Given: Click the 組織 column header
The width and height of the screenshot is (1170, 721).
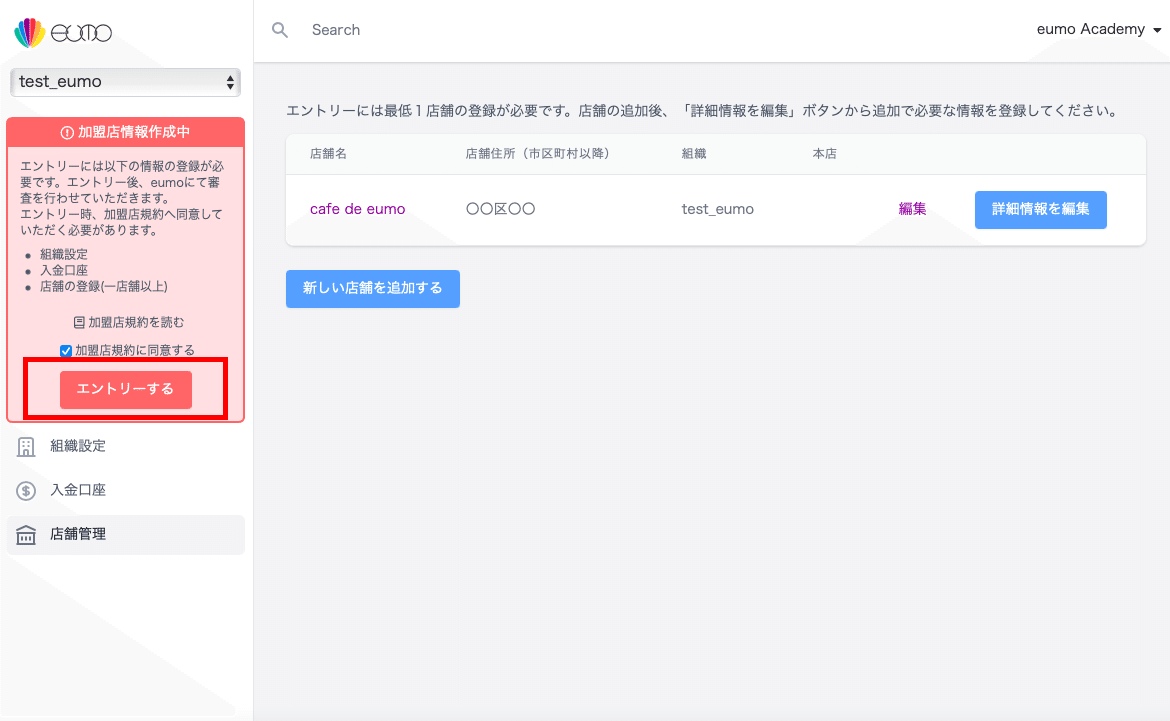Looking at the screenshot, I should pyautogui.click(x=693, y=154).
